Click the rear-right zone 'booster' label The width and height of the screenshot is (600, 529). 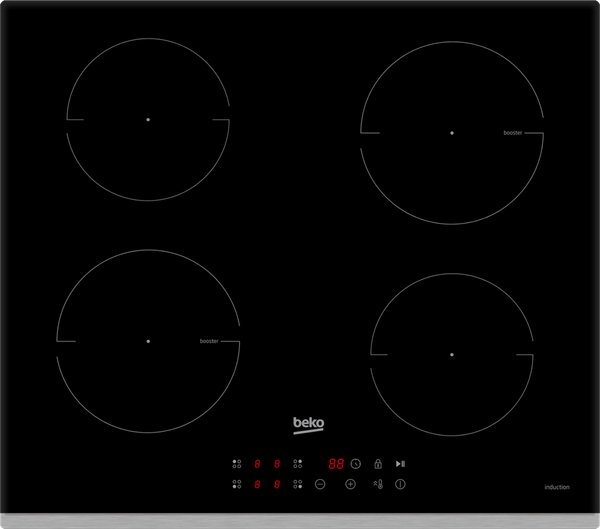512,132
